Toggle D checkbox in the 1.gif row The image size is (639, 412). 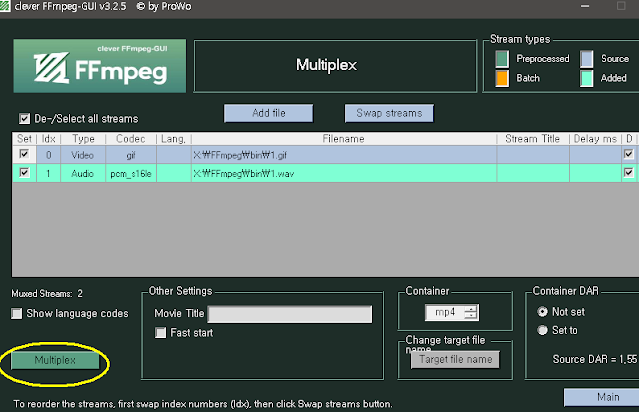[628, 154]
